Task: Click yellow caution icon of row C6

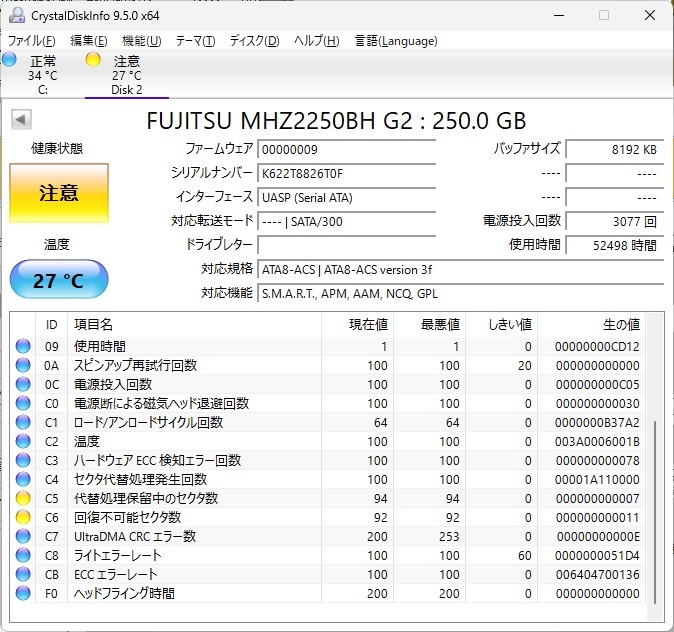Action: pos(23,517)
